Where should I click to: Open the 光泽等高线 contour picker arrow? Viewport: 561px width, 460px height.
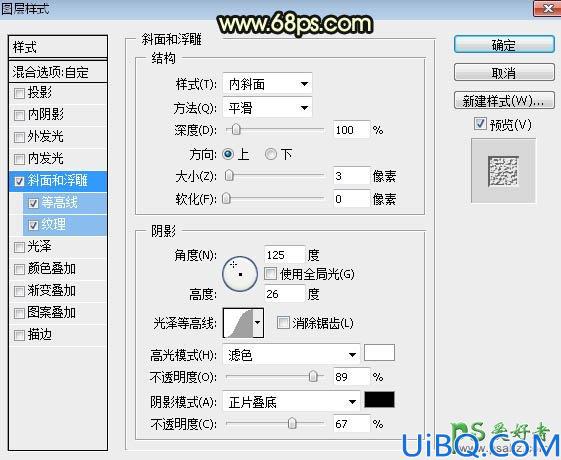point(258,323)
